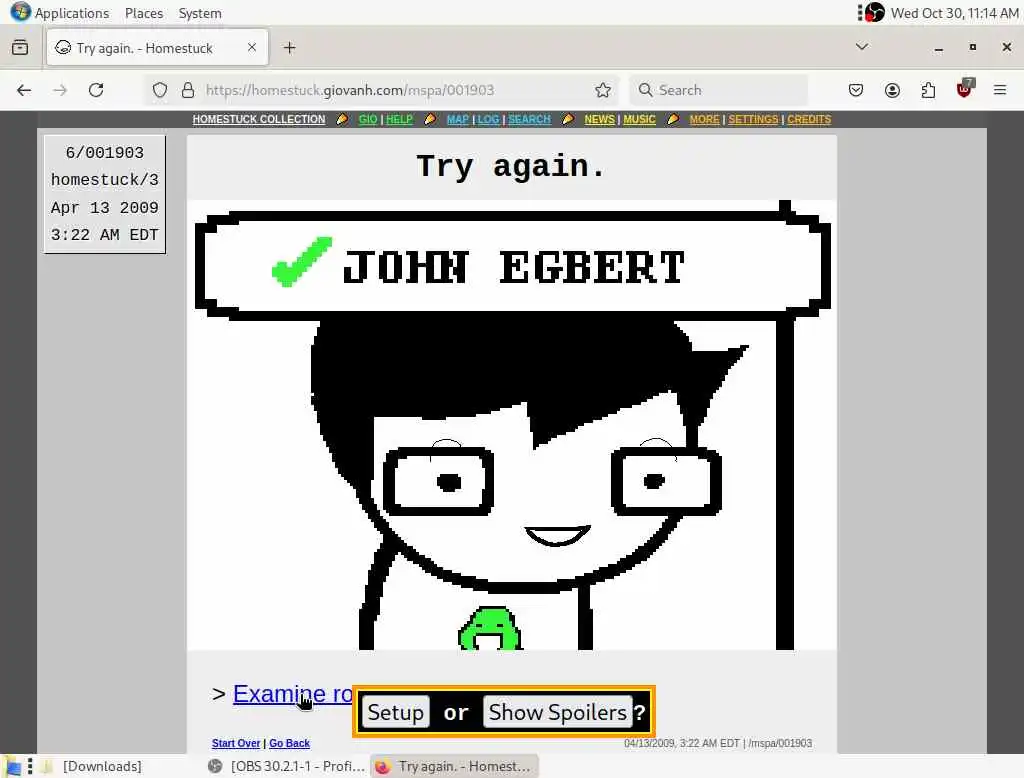Screen dimensions: 1024x778
Task: Open the Firefox account icon
Action: point(892,90)
